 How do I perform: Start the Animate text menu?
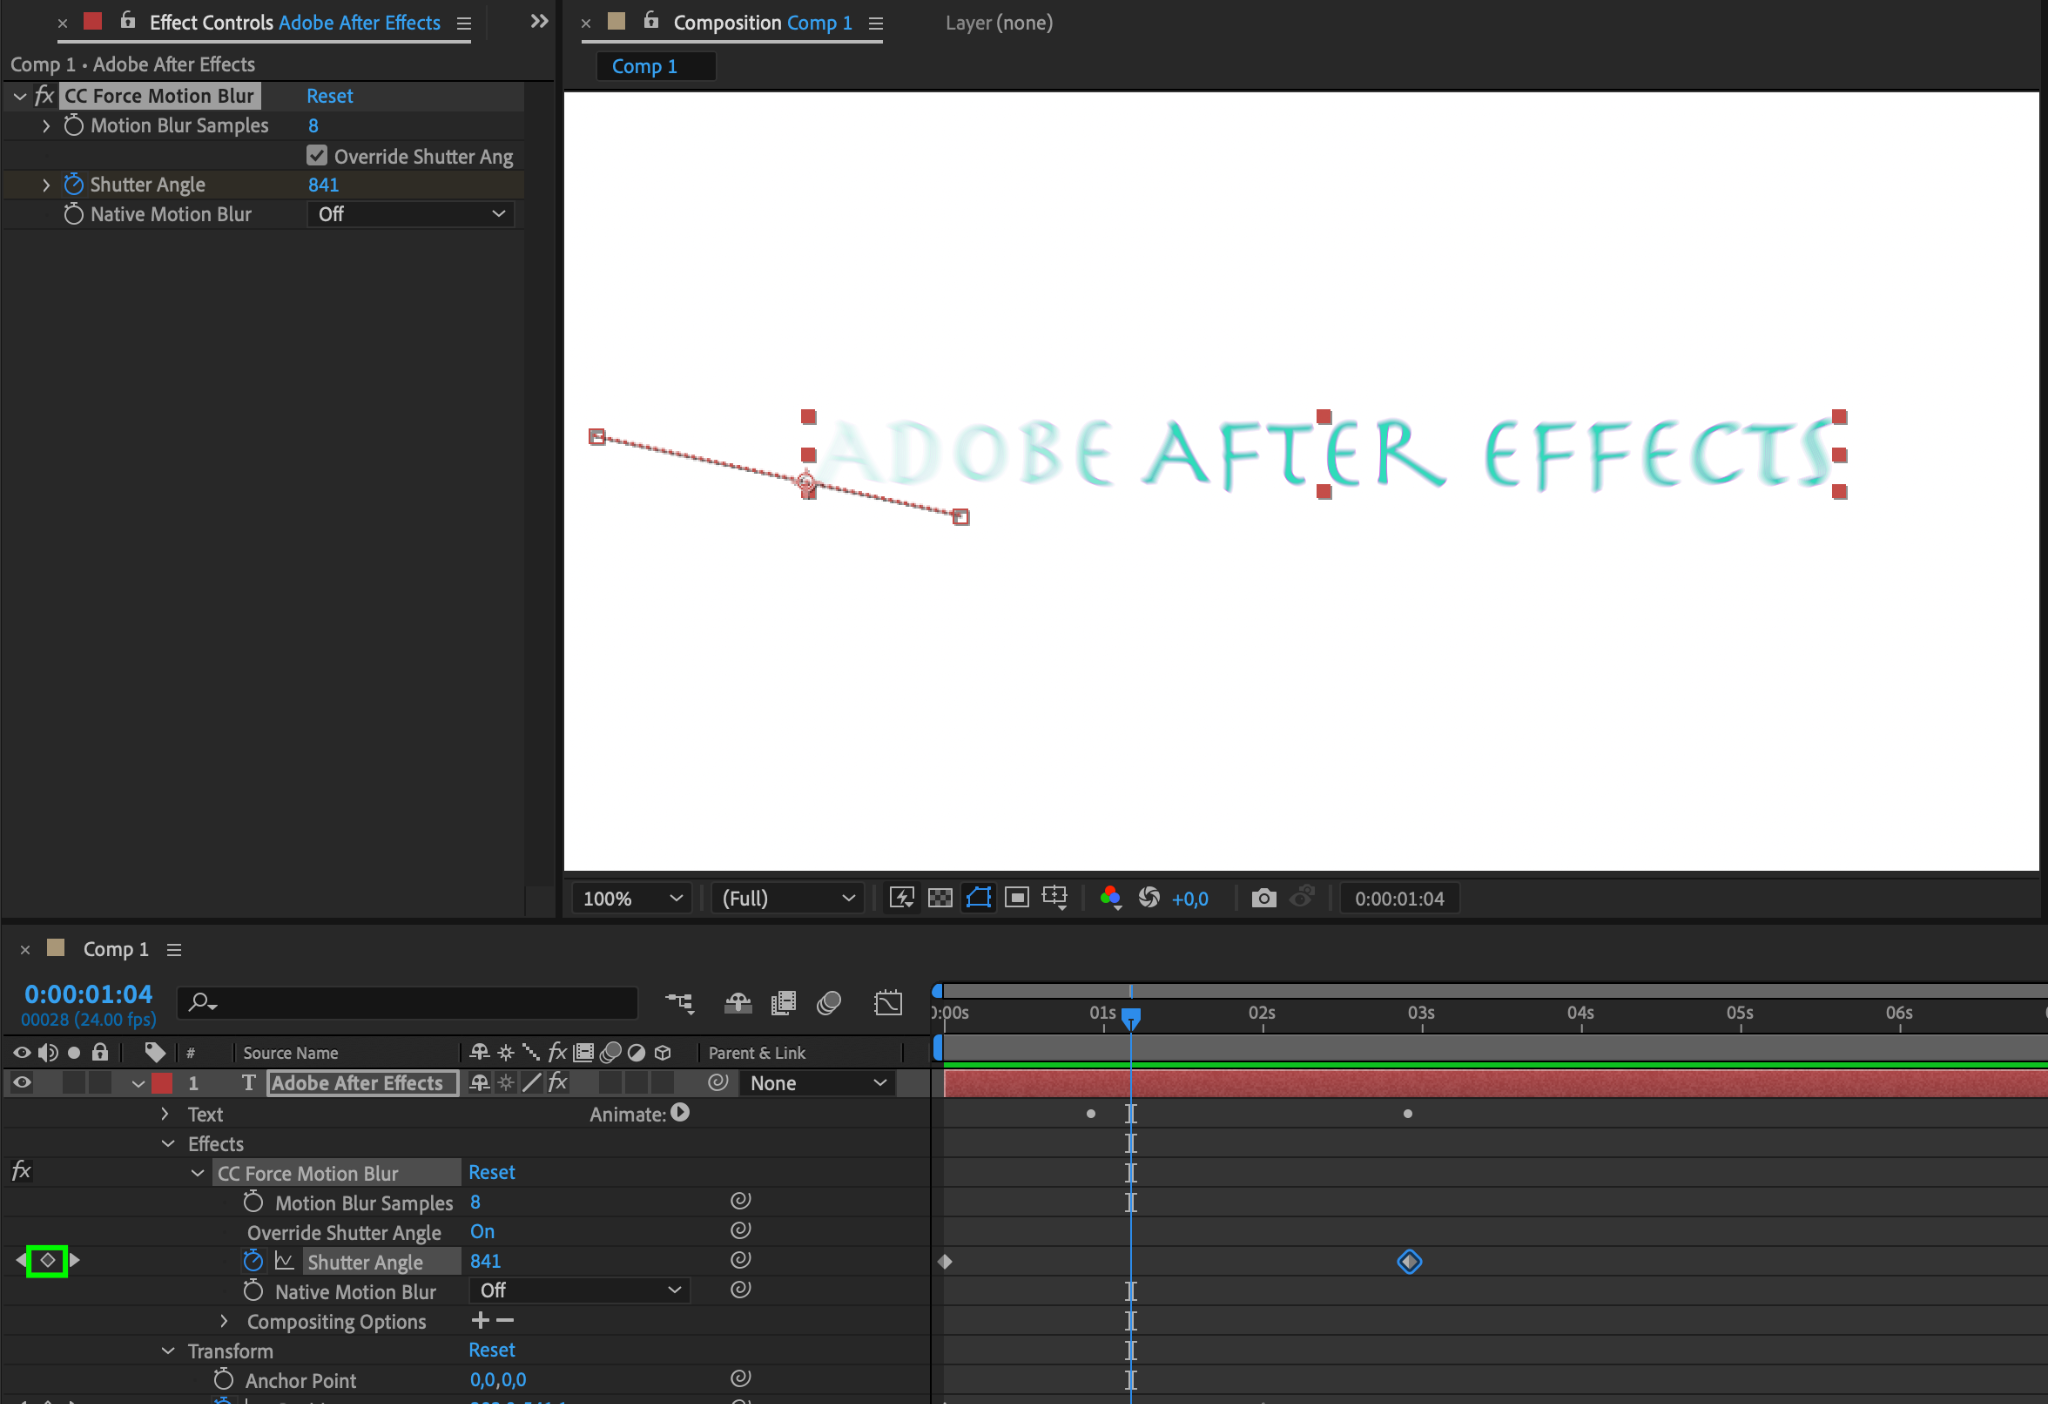(680, 1112)
